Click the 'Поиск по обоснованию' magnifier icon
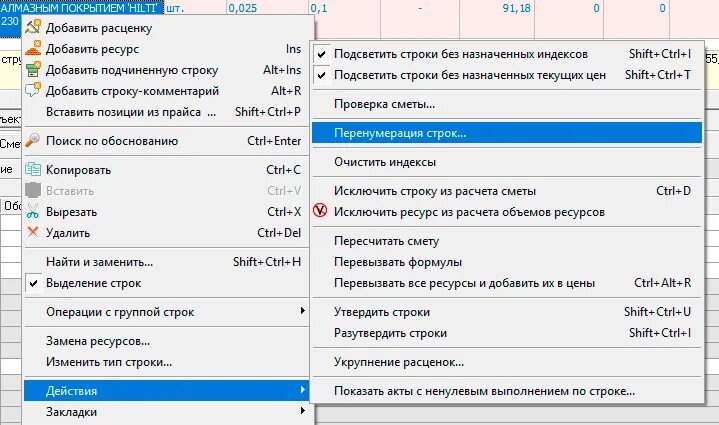 (33, 140)
